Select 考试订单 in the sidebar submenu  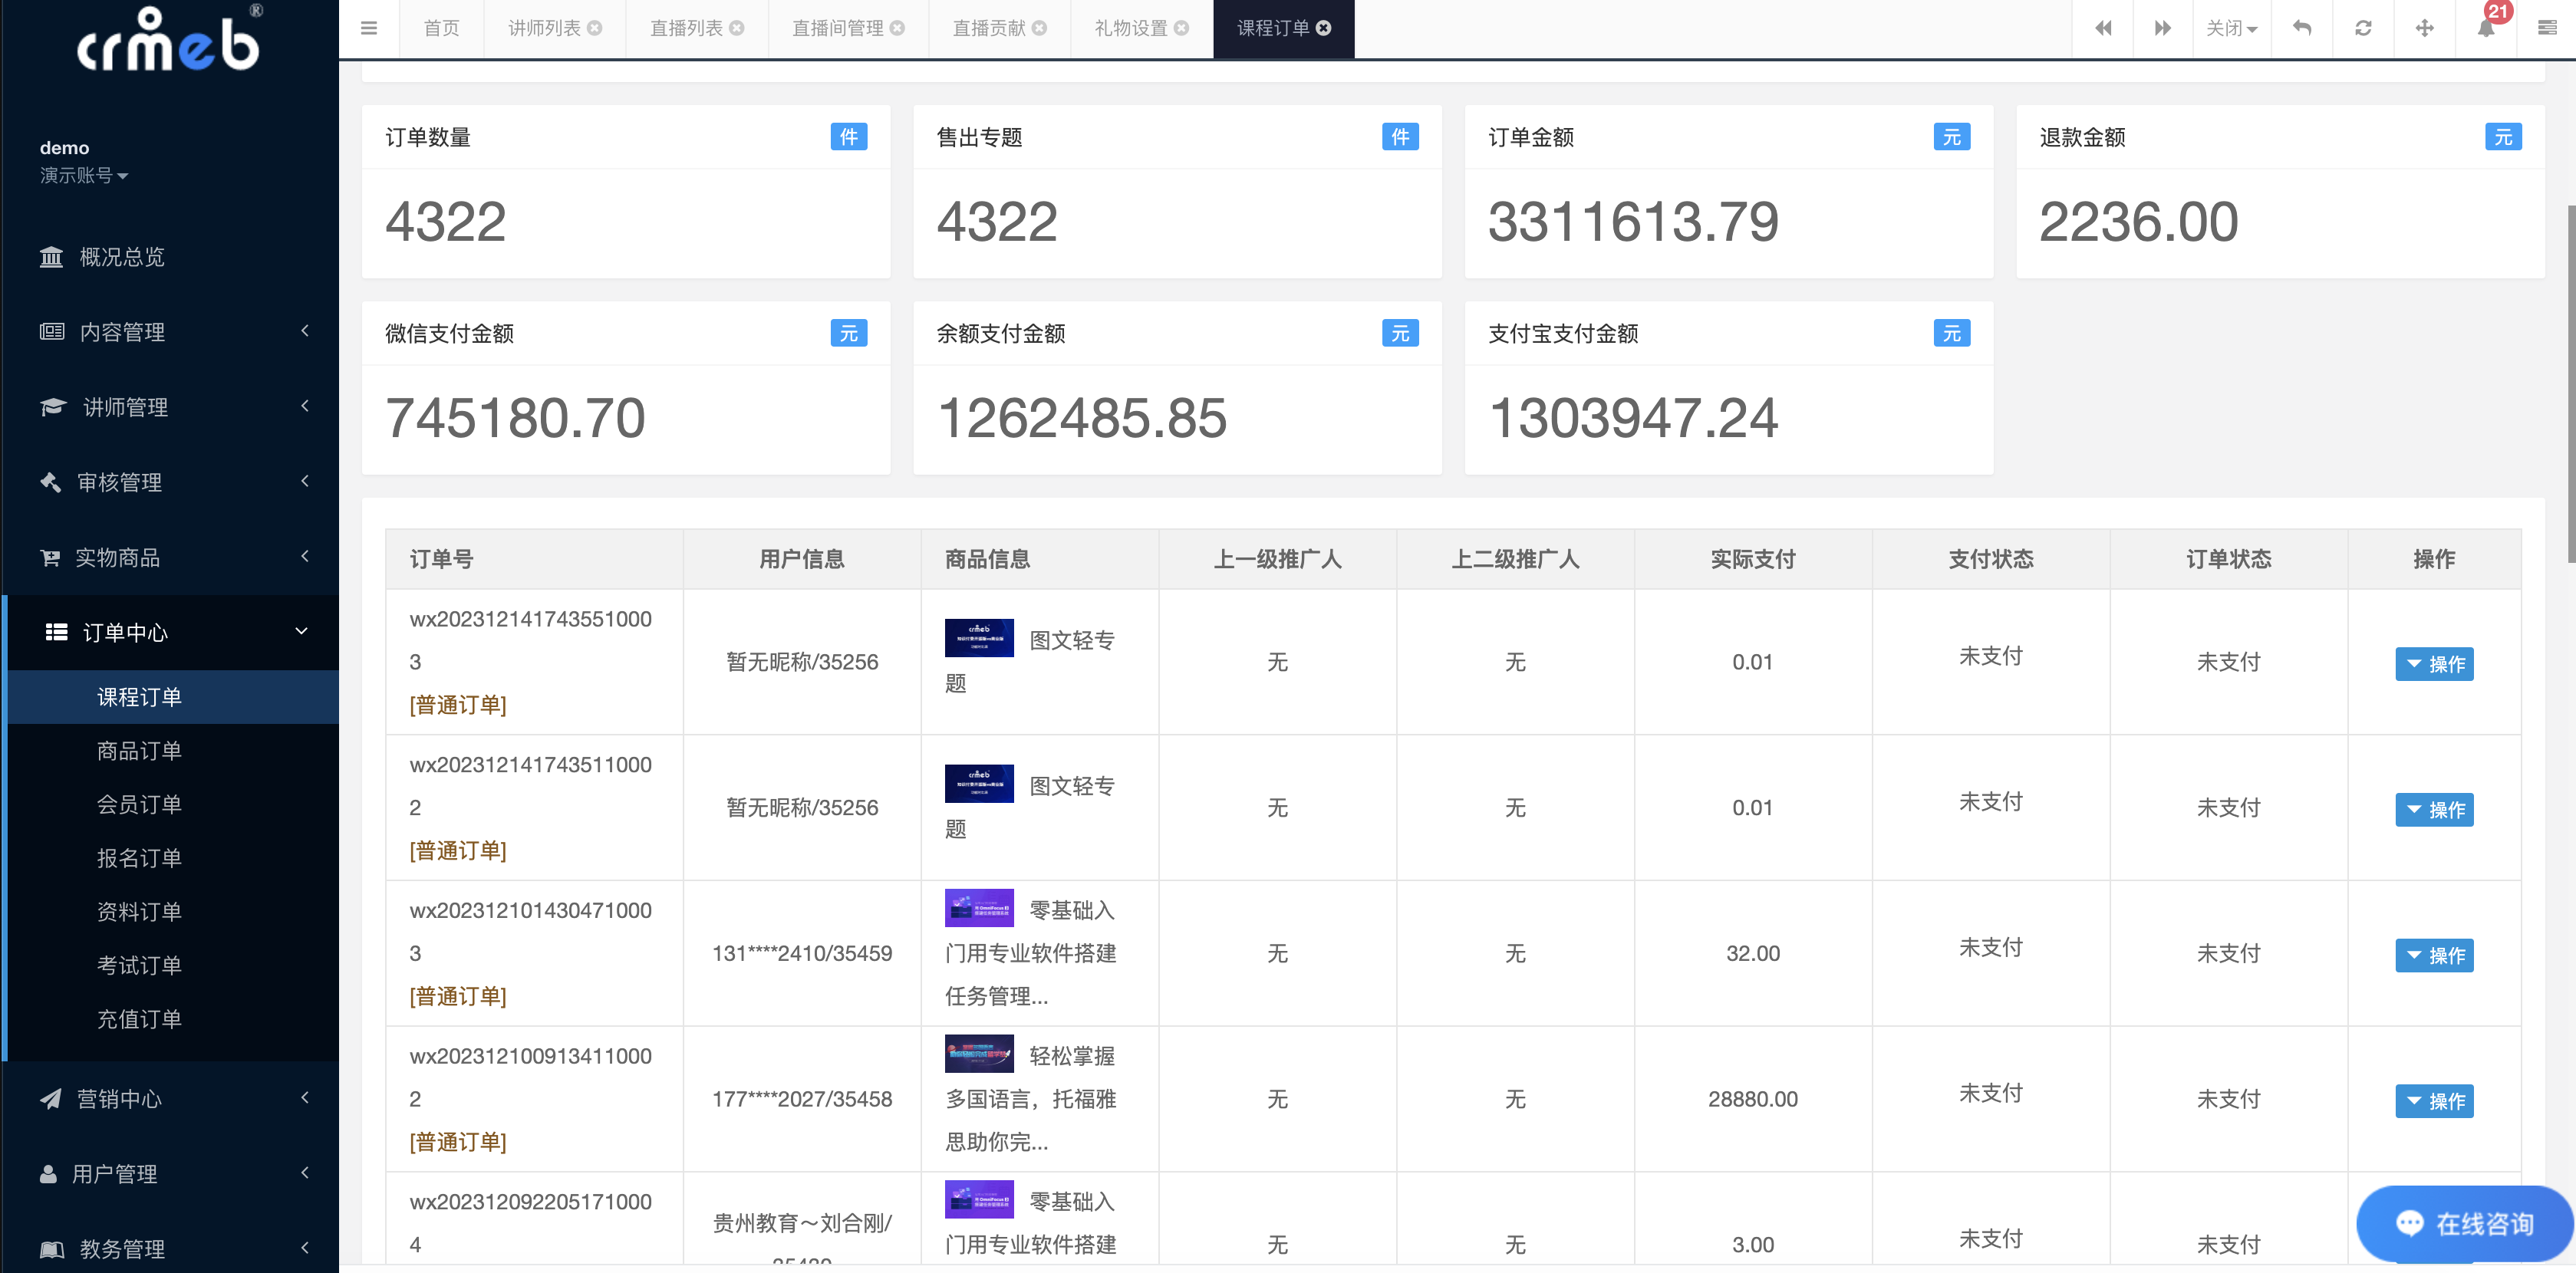click(x=172, y=965)
